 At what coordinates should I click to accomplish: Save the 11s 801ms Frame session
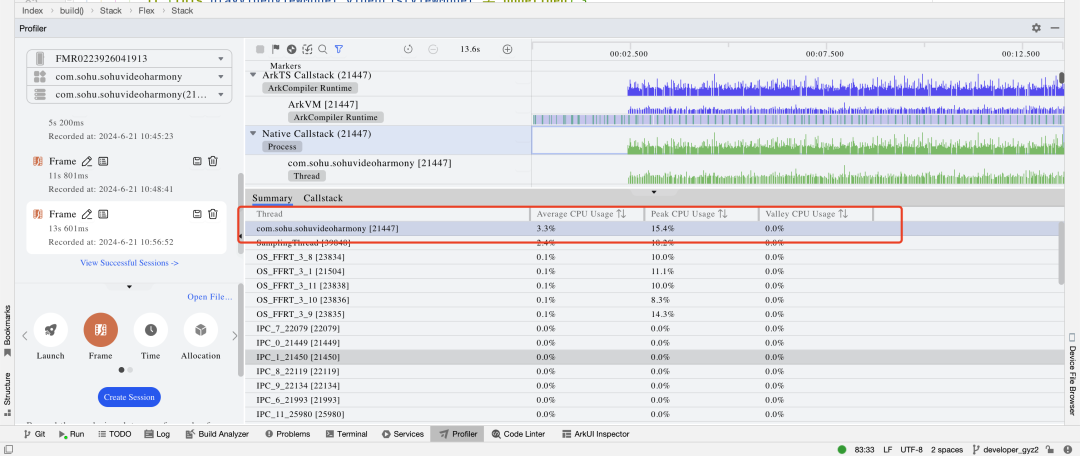pos(197,161)
